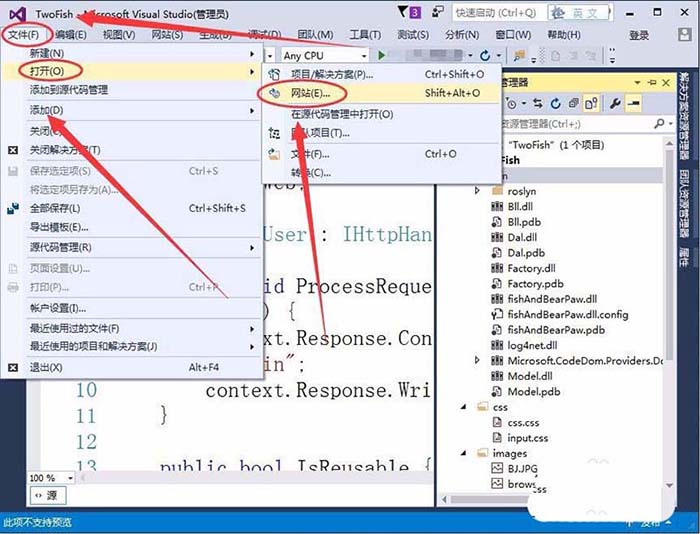The height and width of the screenshot is (534, 700).
Task: Select 在源代码管理中打开(O) entry
Action: tap(381, 114)
